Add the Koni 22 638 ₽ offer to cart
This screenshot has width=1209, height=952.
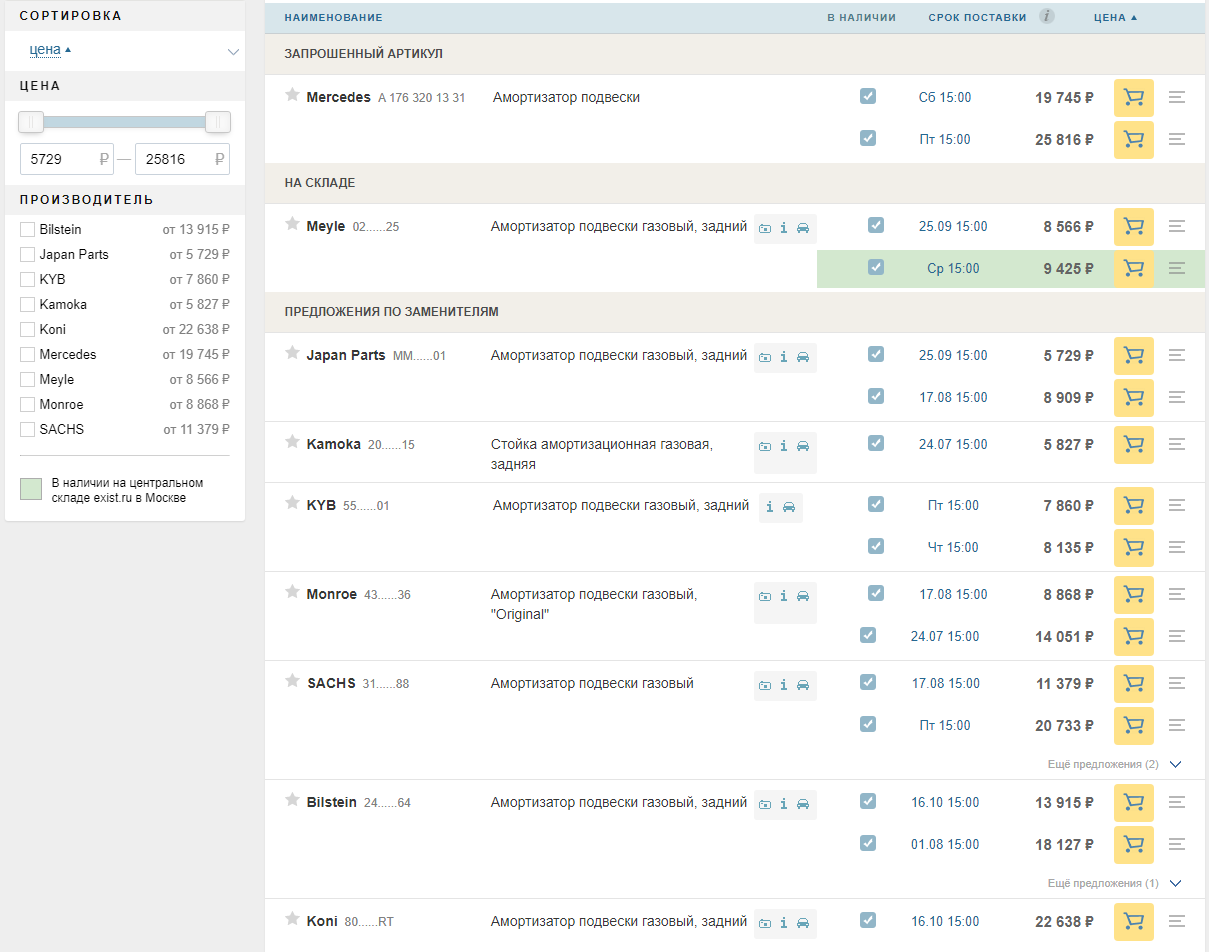1133,922
